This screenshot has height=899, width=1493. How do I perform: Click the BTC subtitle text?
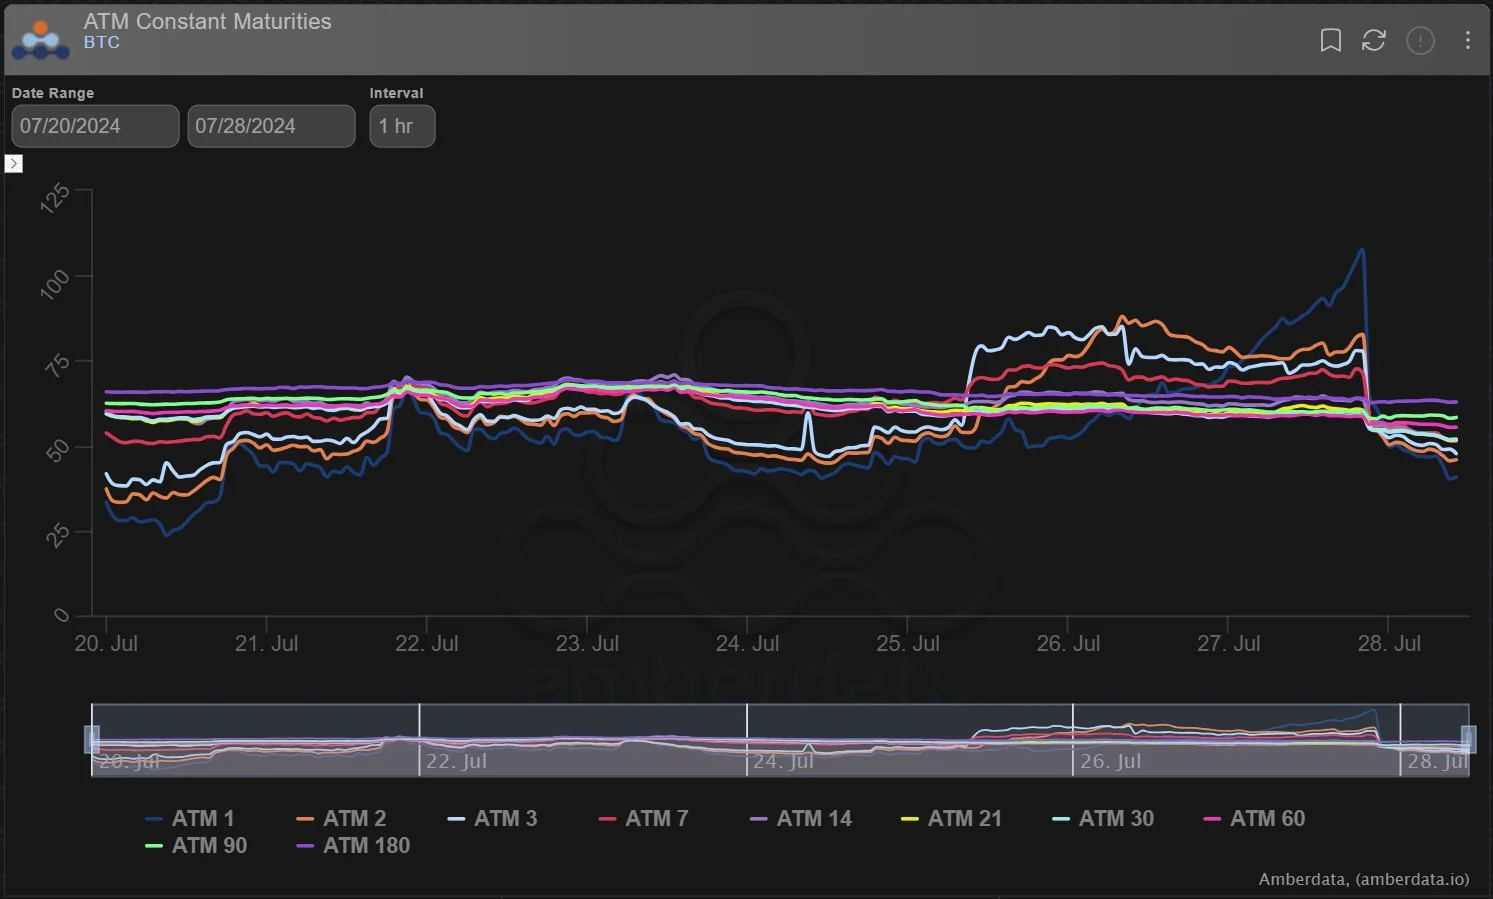(102, 43)
